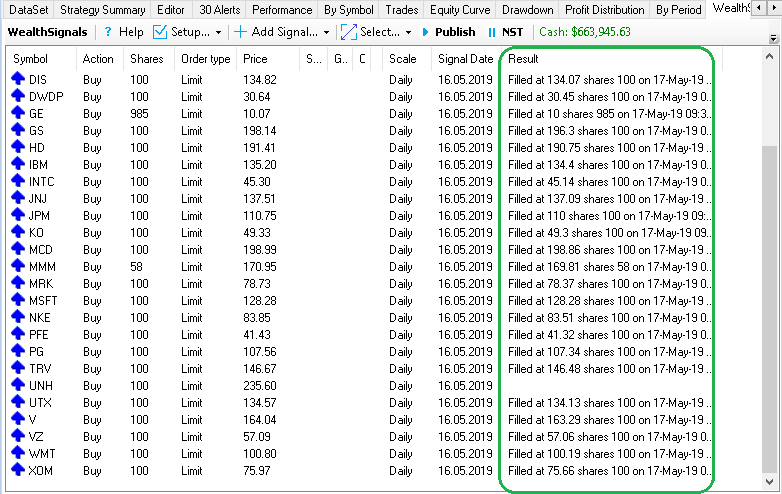Click the Publish play icon
Screen dimensions: 782x494
coord(426,32)
